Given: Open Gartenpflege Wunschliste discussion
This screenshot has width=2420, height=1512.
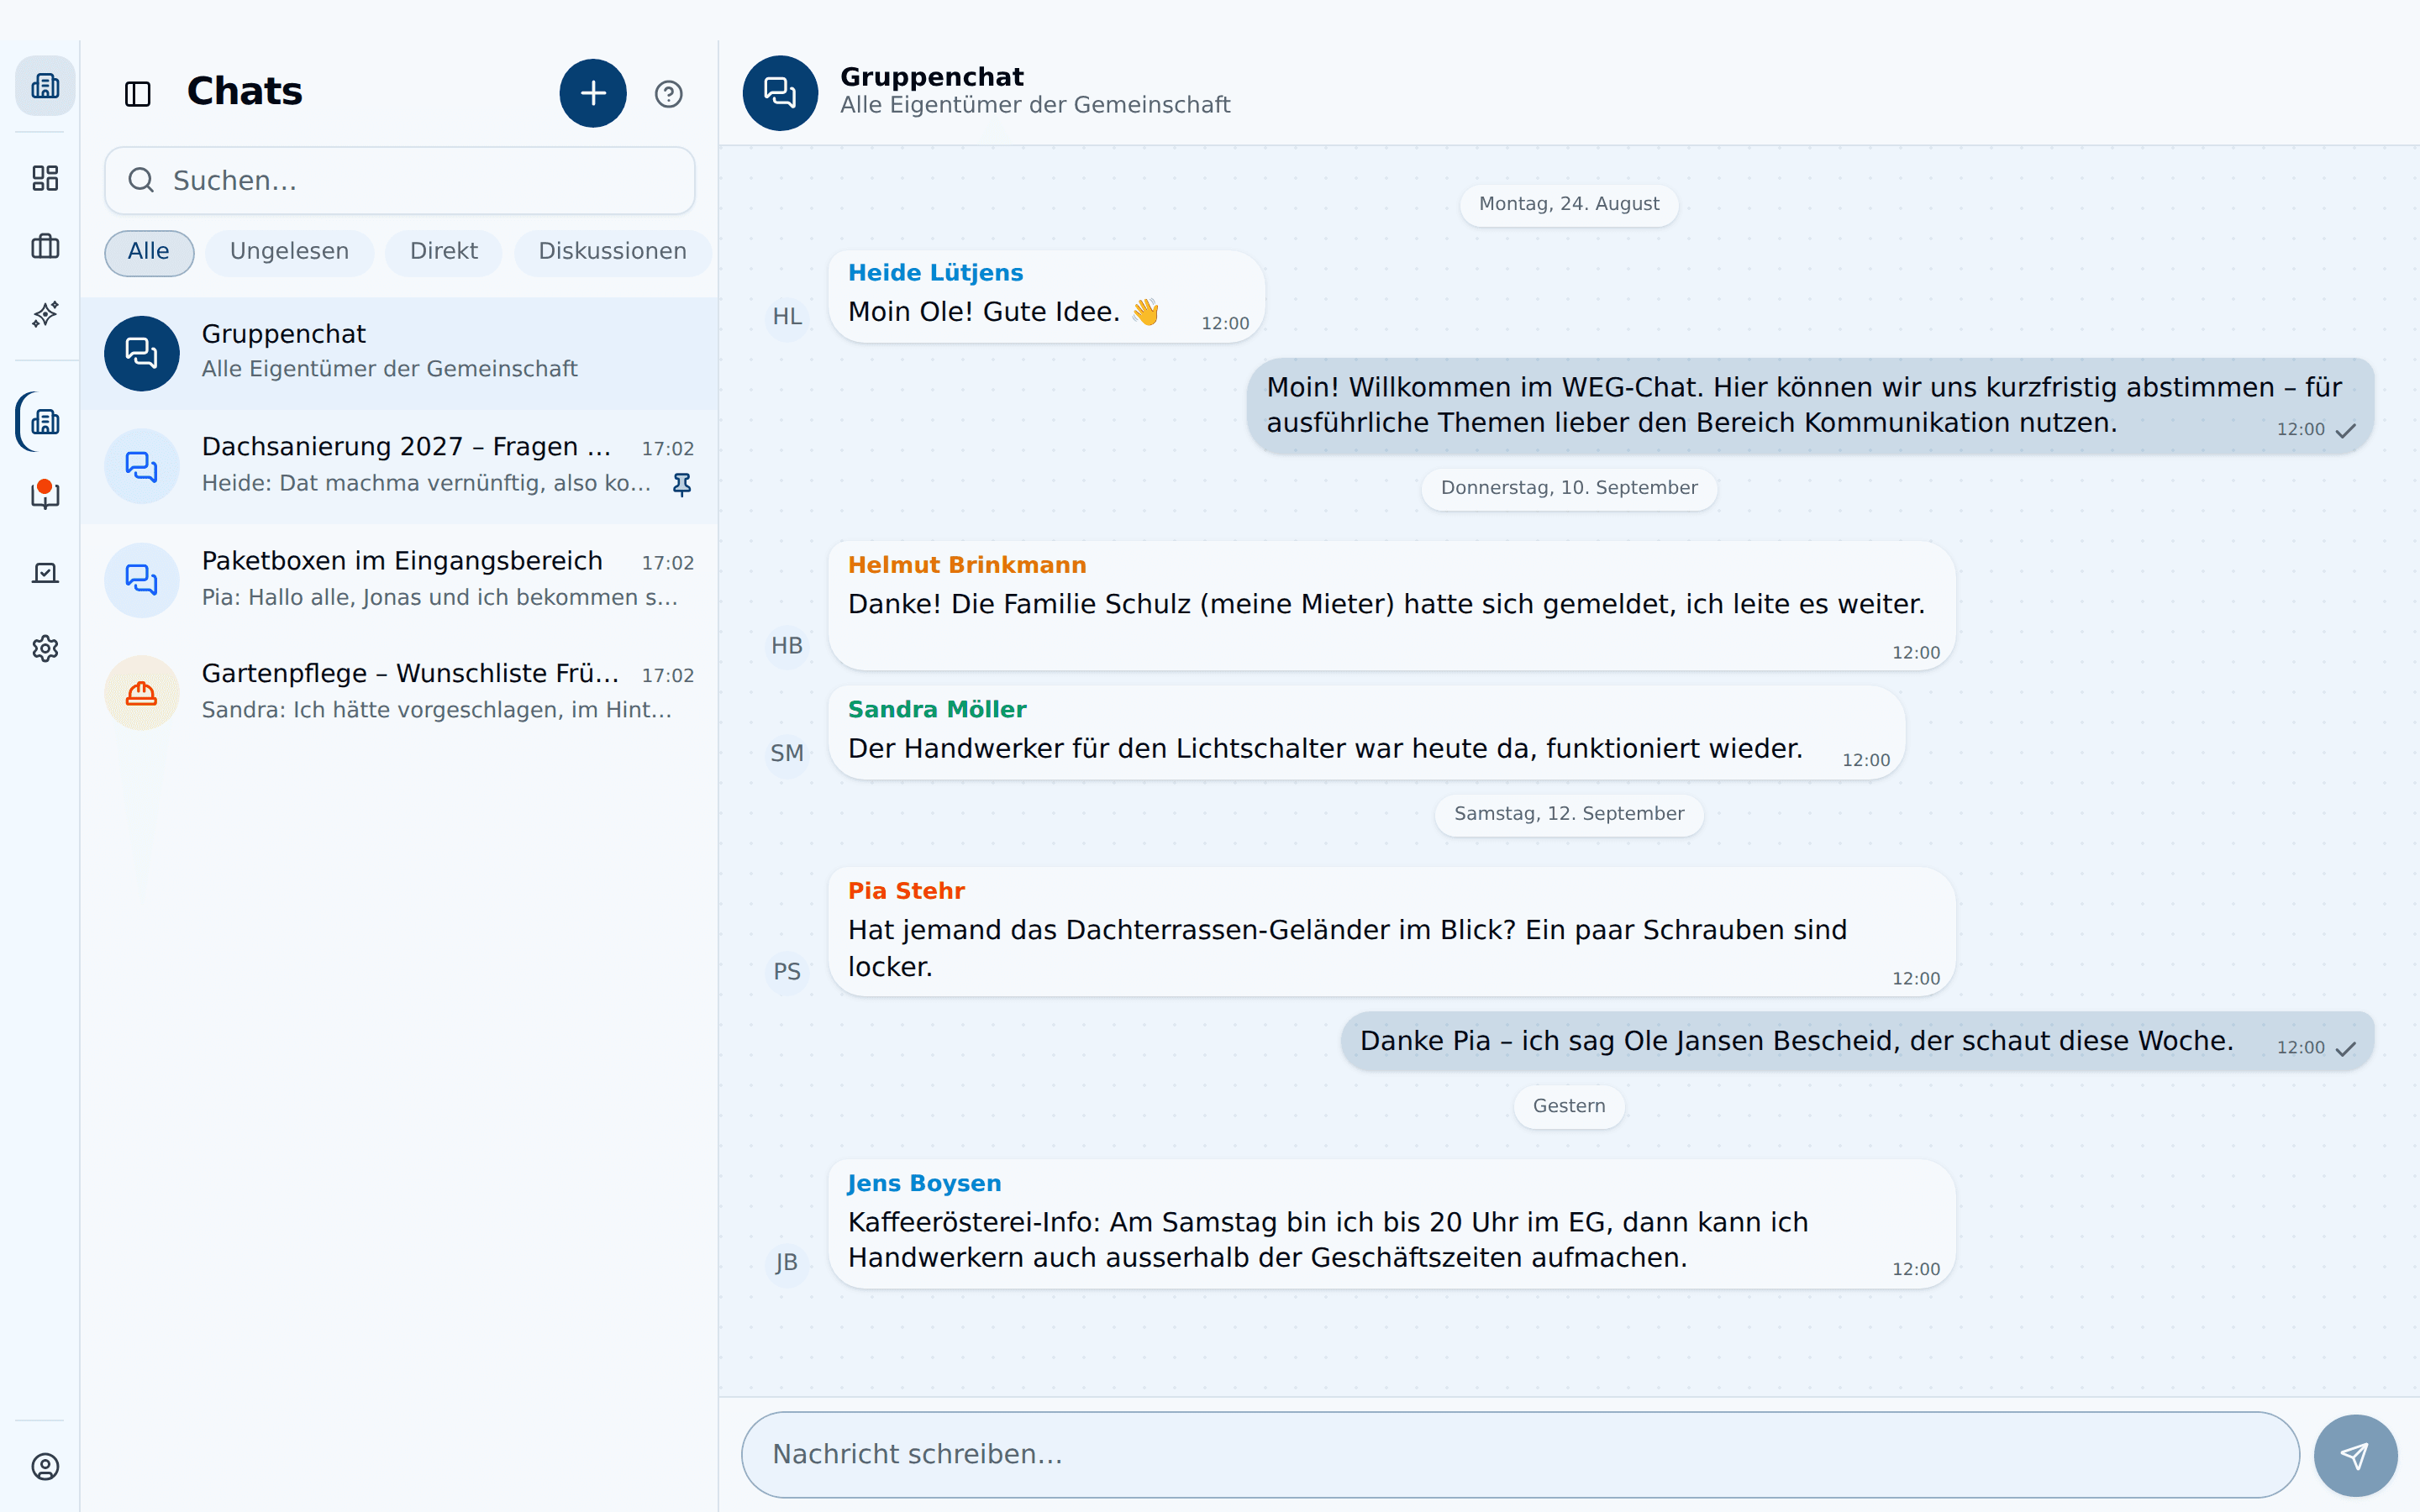Looking at the screenshot, I should point(399,692).
